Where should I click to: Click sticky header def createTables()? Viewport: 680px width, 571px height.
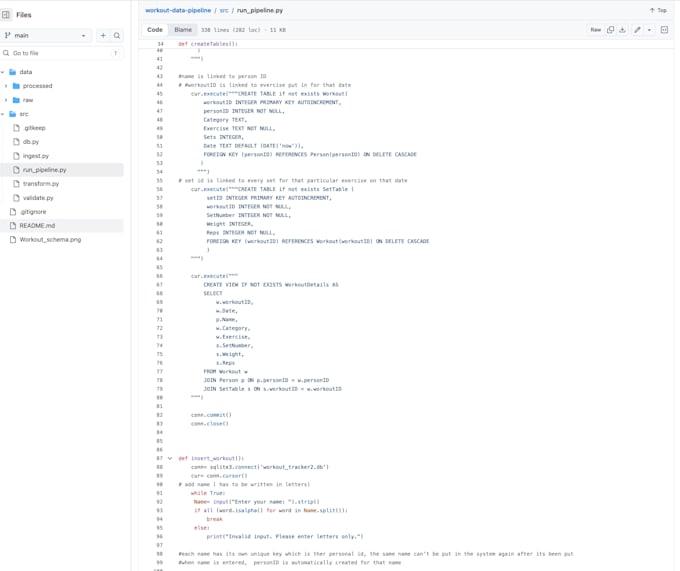pyautogui.click(x=208, y=44)
